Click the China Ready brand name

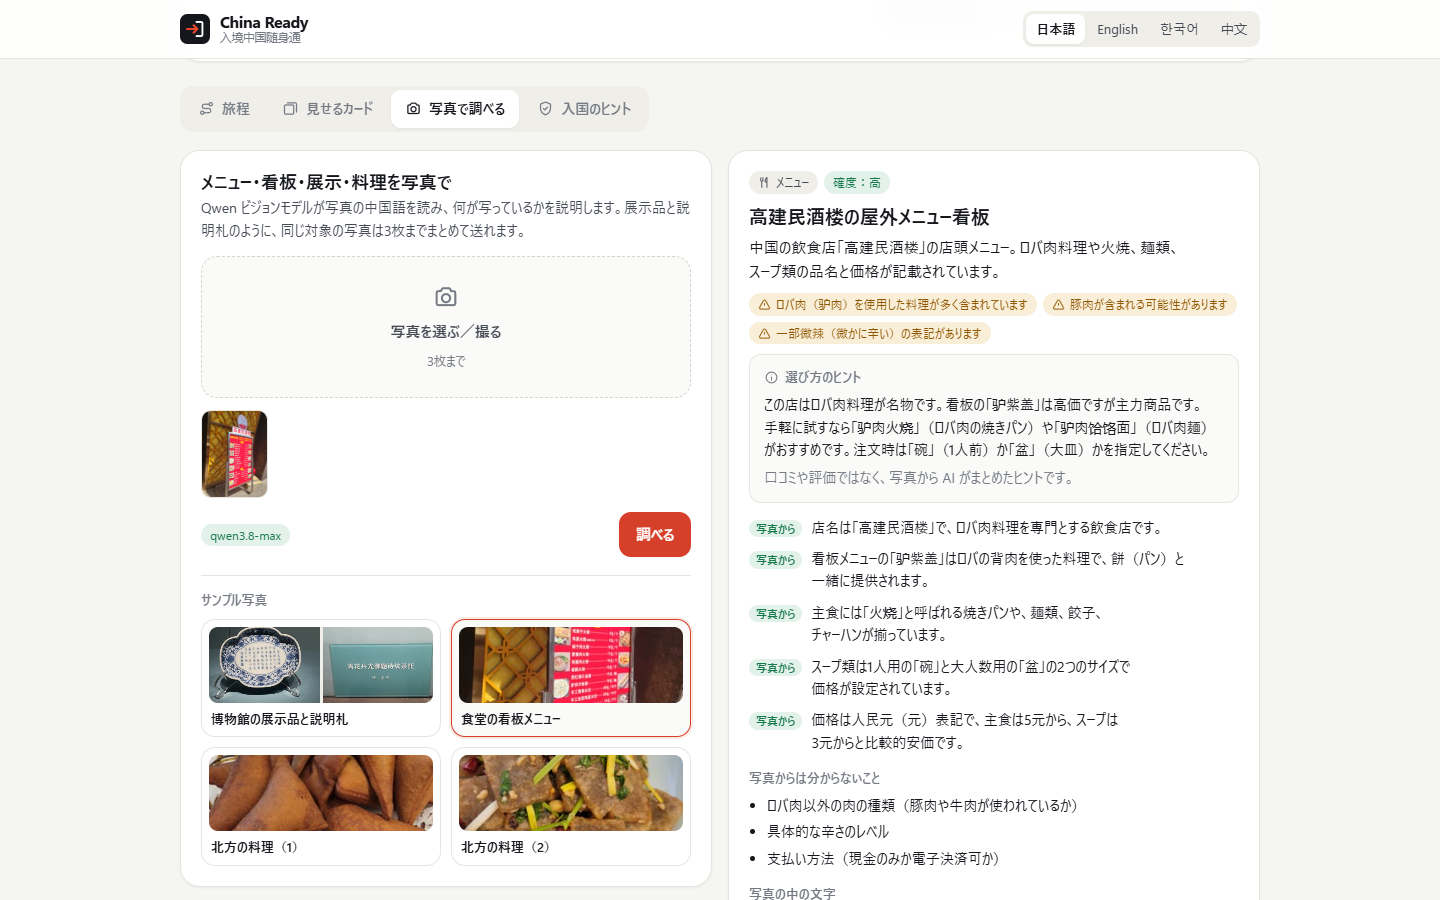coord(264,22)
